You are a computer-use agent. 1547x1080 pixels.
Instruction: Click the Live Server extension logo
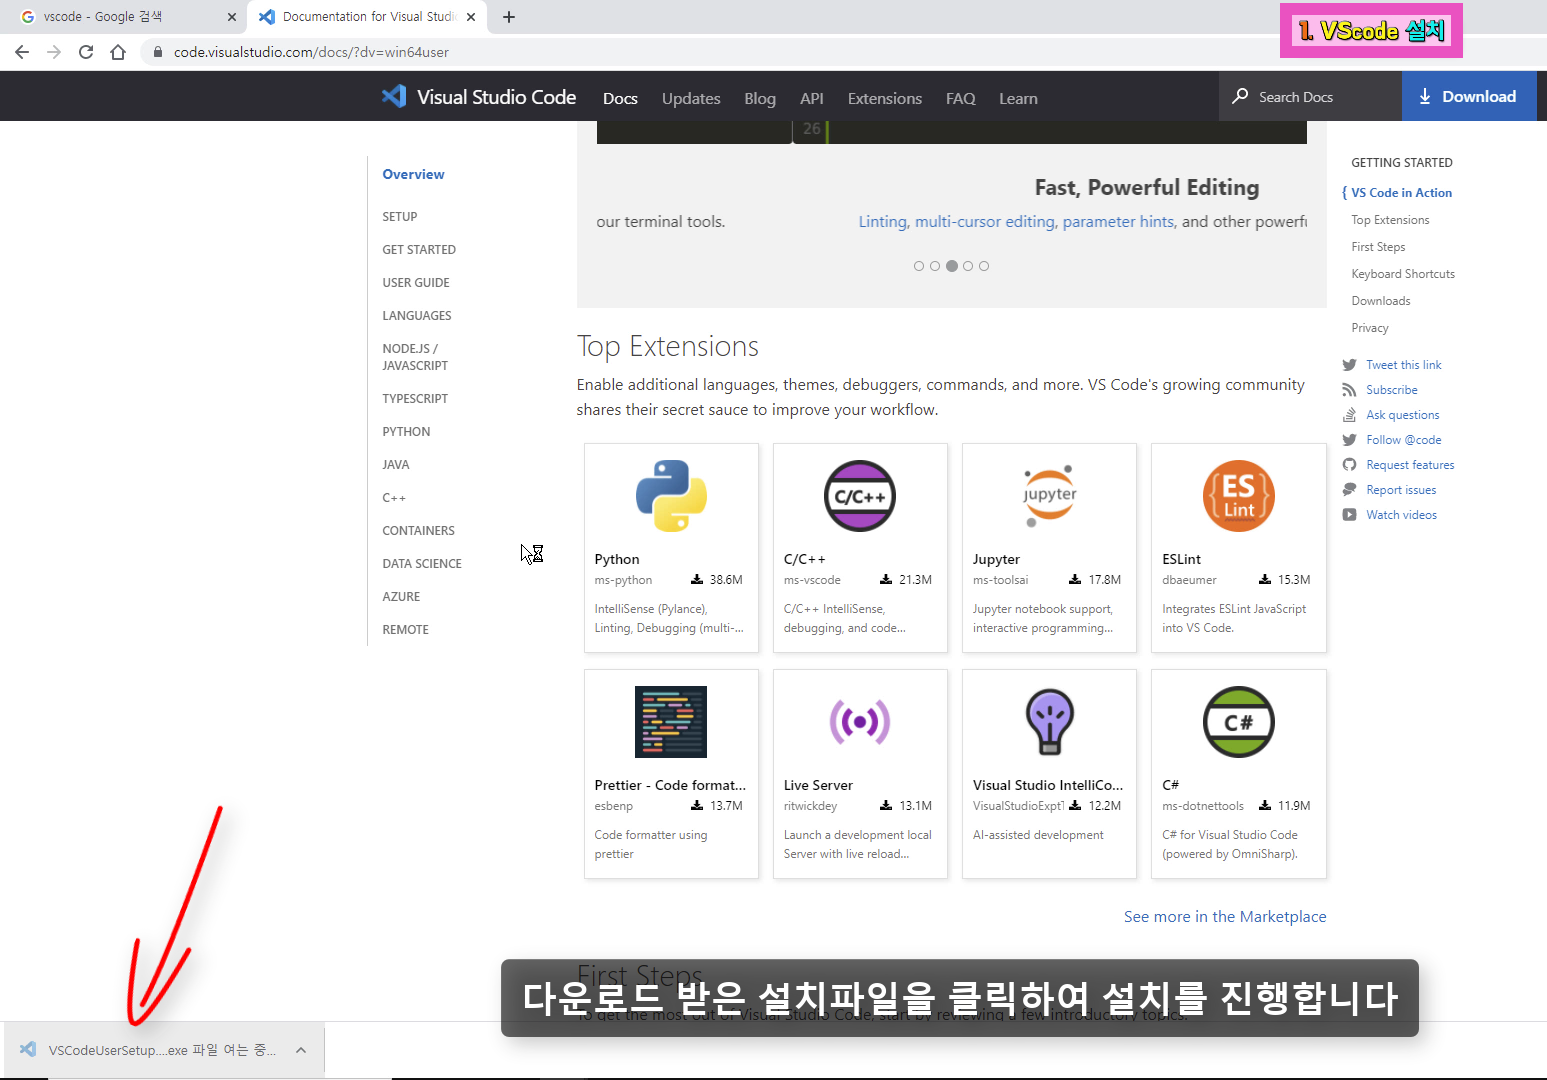tap(860, 722)
